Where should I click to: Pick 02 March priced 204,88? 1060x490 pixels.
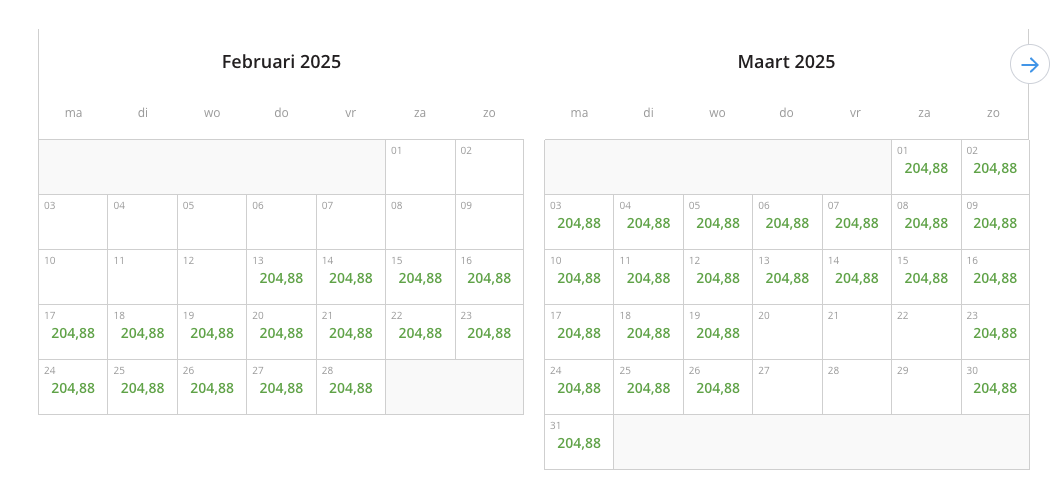[995, 167]
